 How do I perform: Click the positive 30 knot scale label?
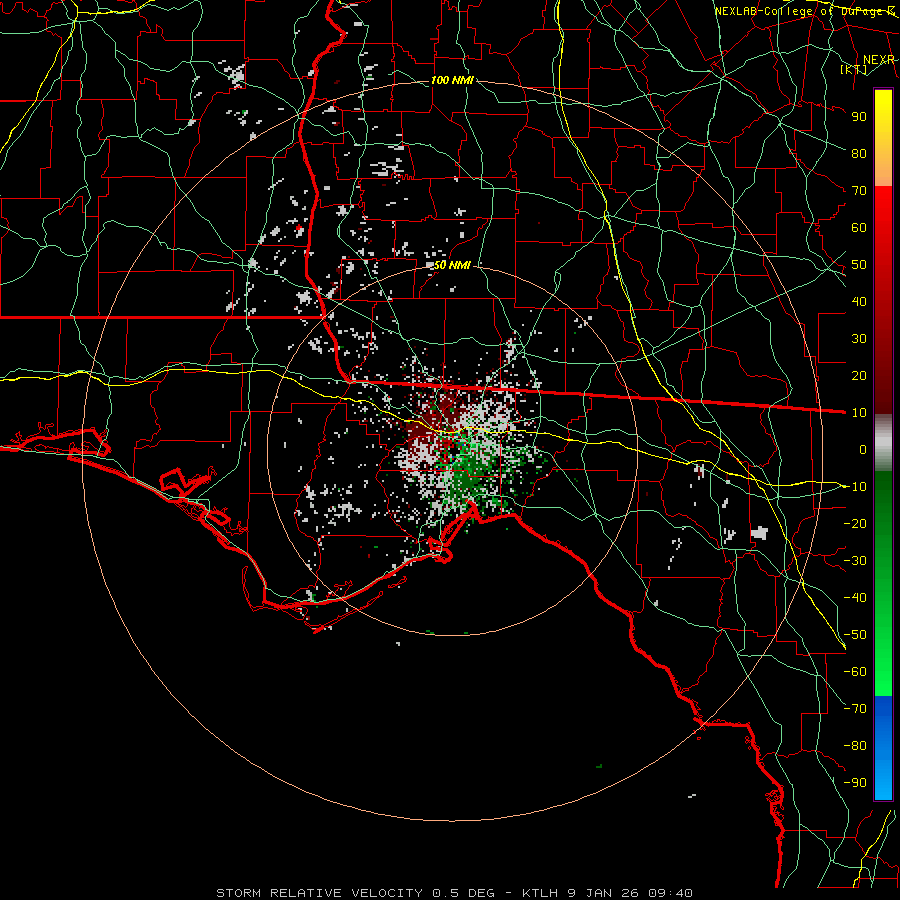[859, 339]
